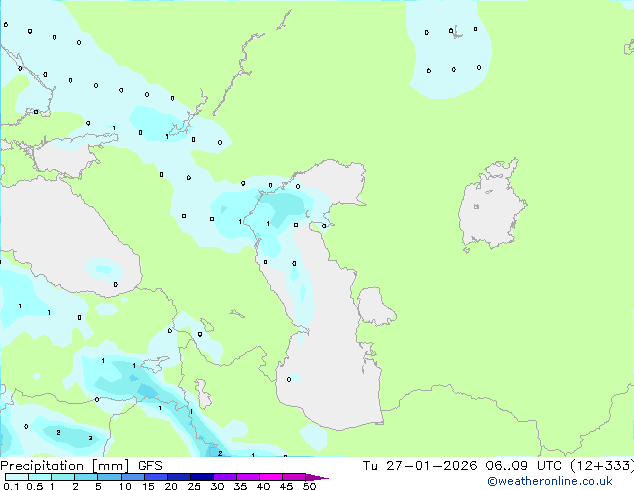The image size is (634, 490).
Task: Click the '(12+333)' forecast offset text
Action: [x=602, y=466]
